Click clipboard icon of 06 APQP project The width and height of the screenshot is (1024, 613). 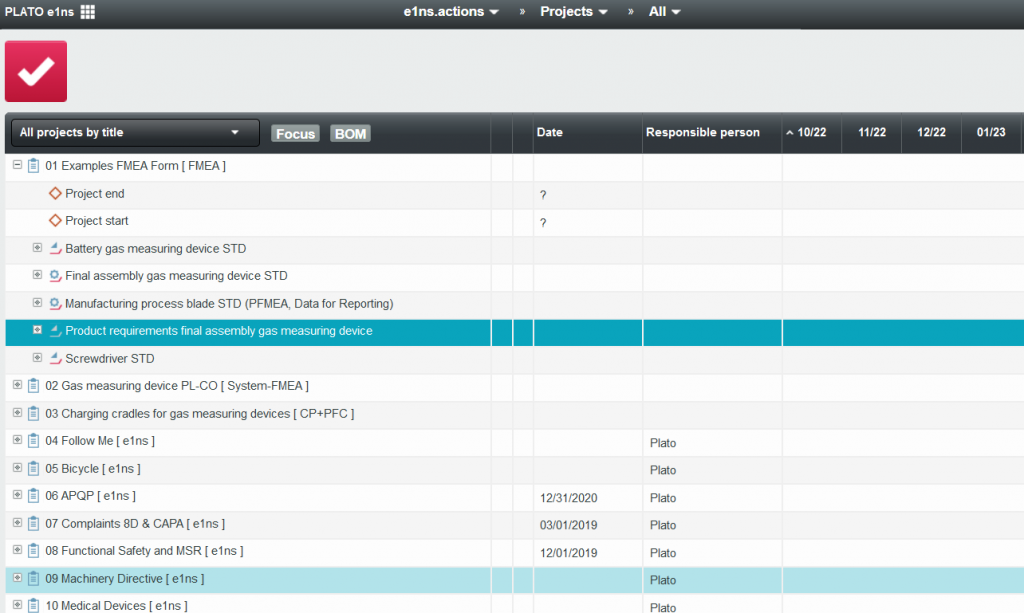click(33, 496)
